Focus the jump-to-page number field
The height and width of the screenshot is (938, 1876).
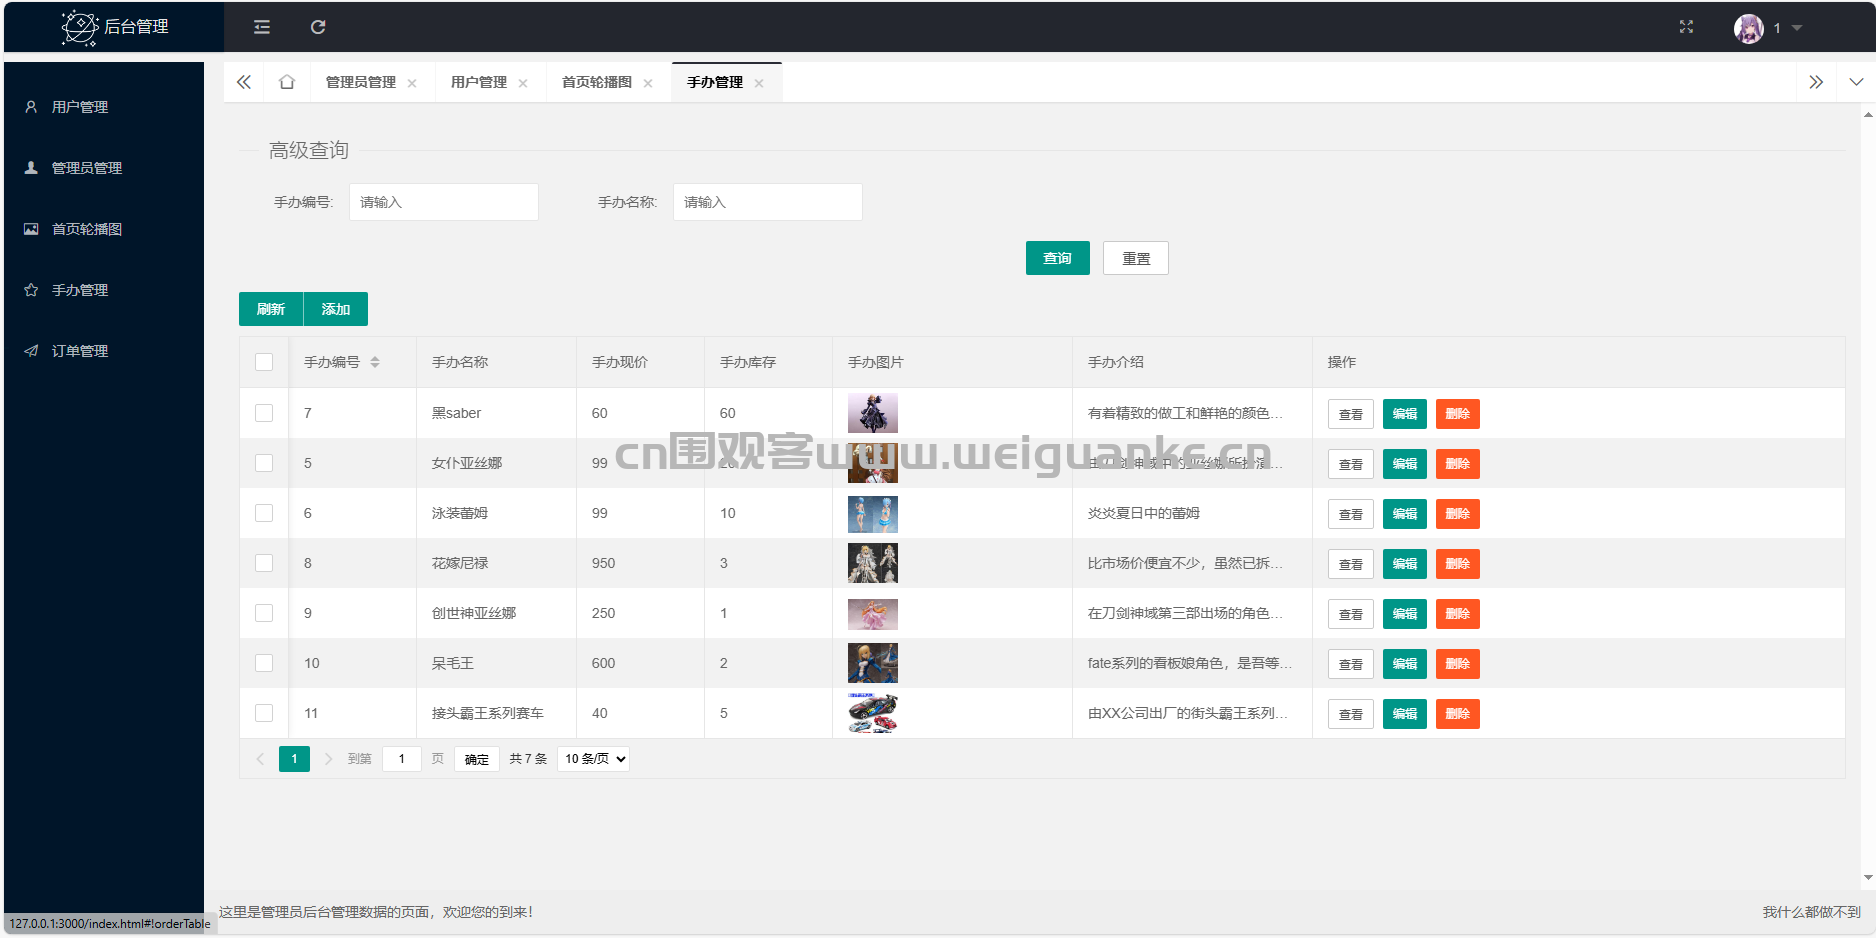point(402,759)
